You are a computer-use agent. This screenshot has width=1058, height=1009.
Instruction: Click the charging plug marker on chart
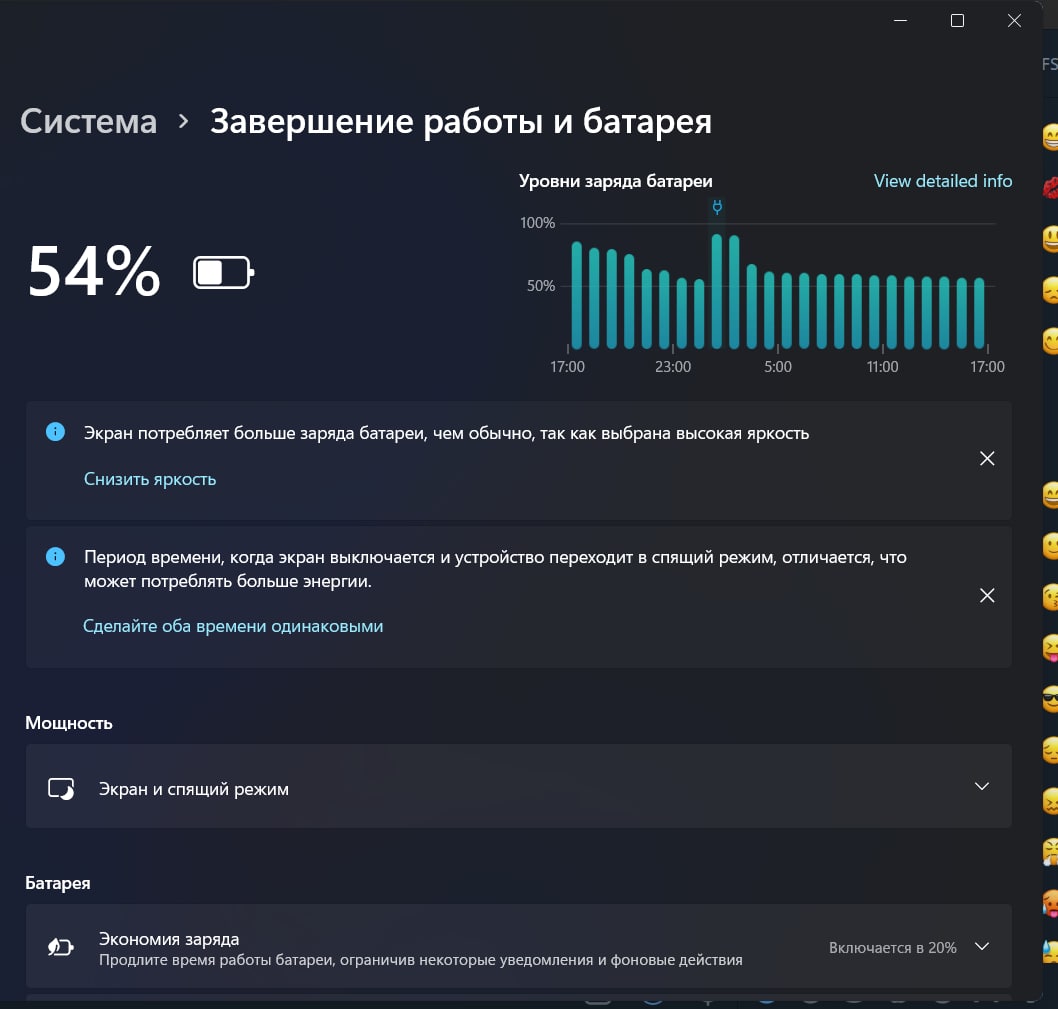(x=717, y=207)
